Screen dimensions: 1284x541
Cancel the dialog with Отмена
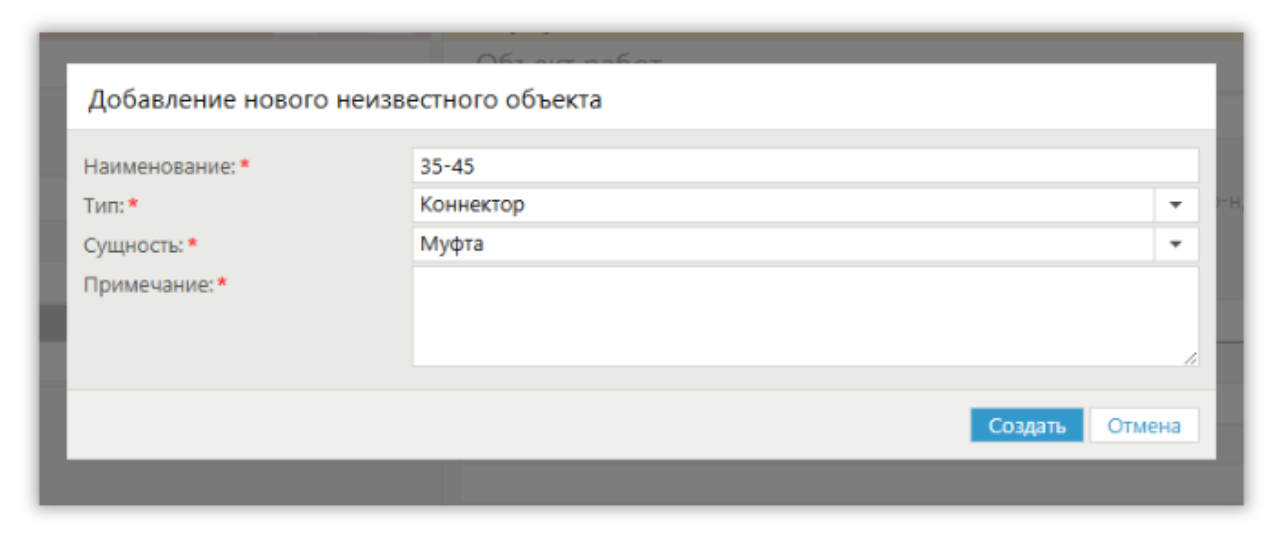[1143, 426]
